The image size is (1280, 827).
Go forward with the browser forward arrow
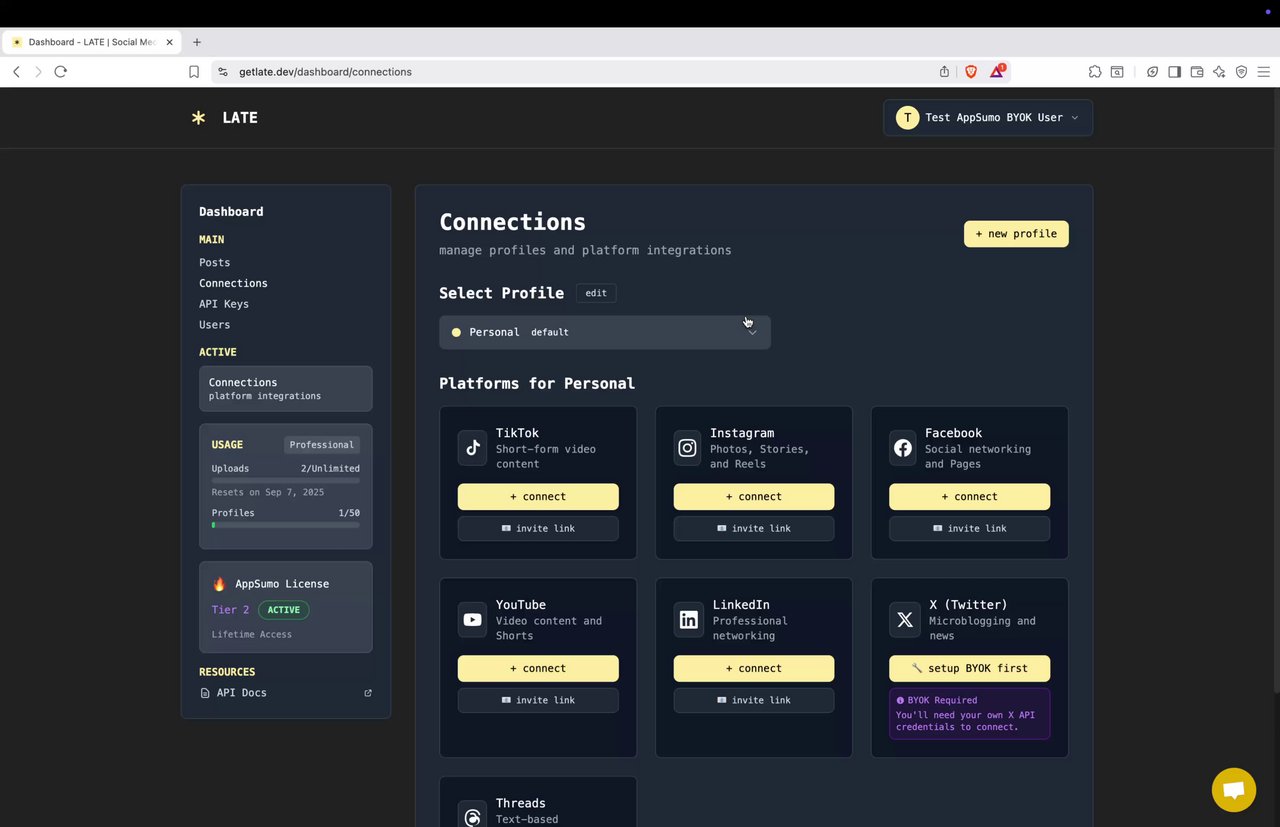click(x=38, y=72)
